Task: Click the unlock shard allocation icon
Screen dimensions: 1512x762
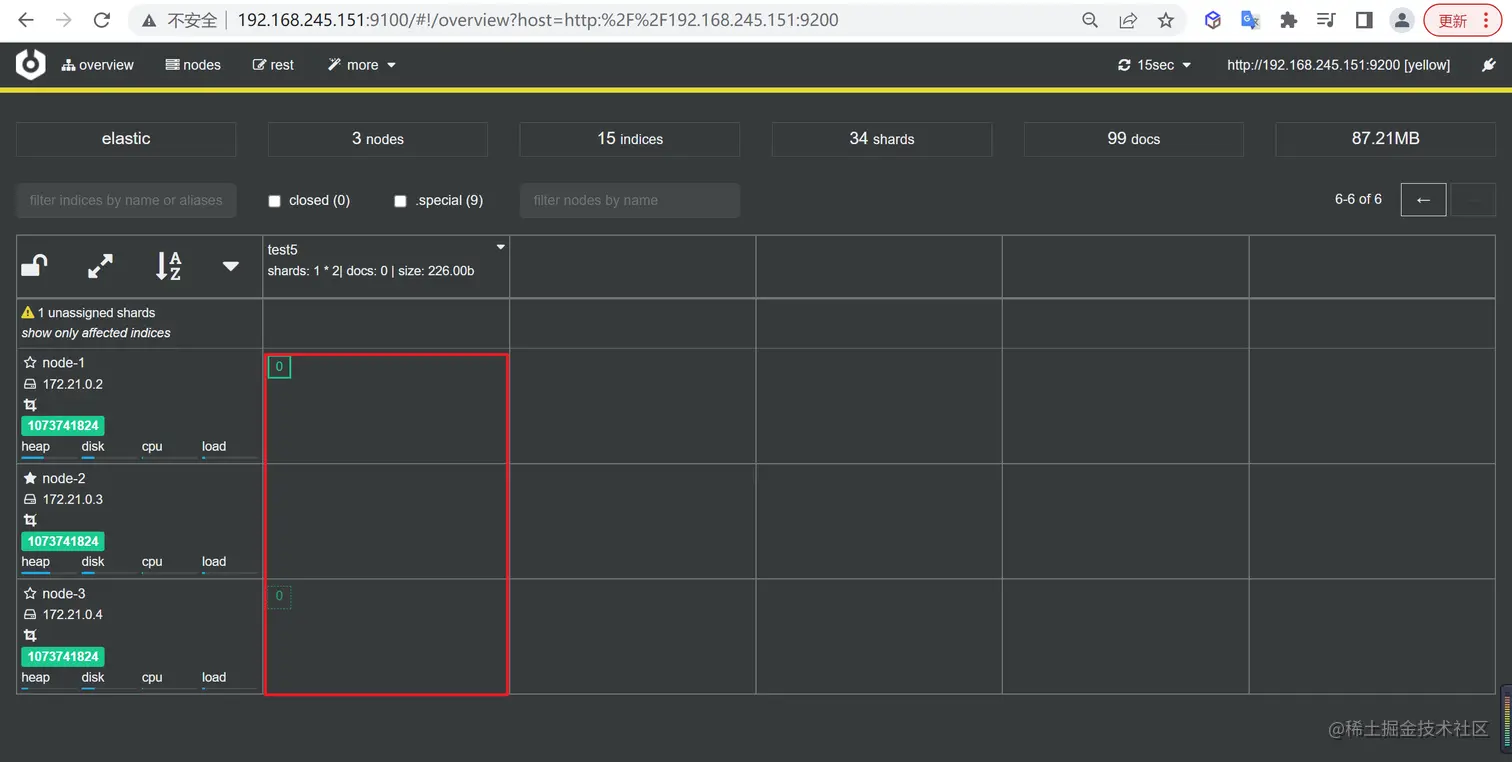Action: (x=35, y=265)
